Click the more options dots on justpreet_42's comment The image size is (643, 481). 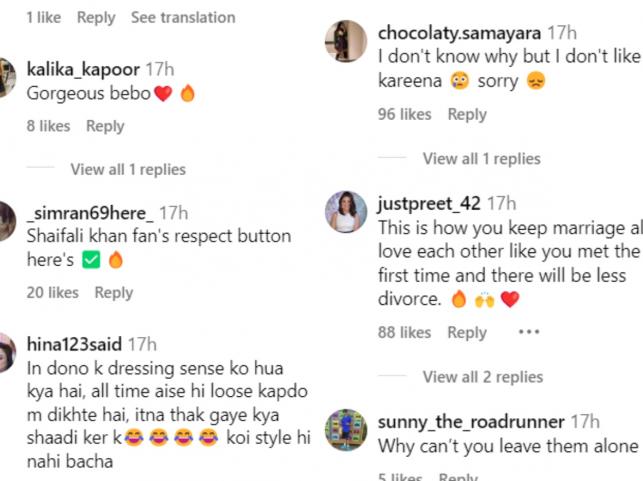pos(529,332)
